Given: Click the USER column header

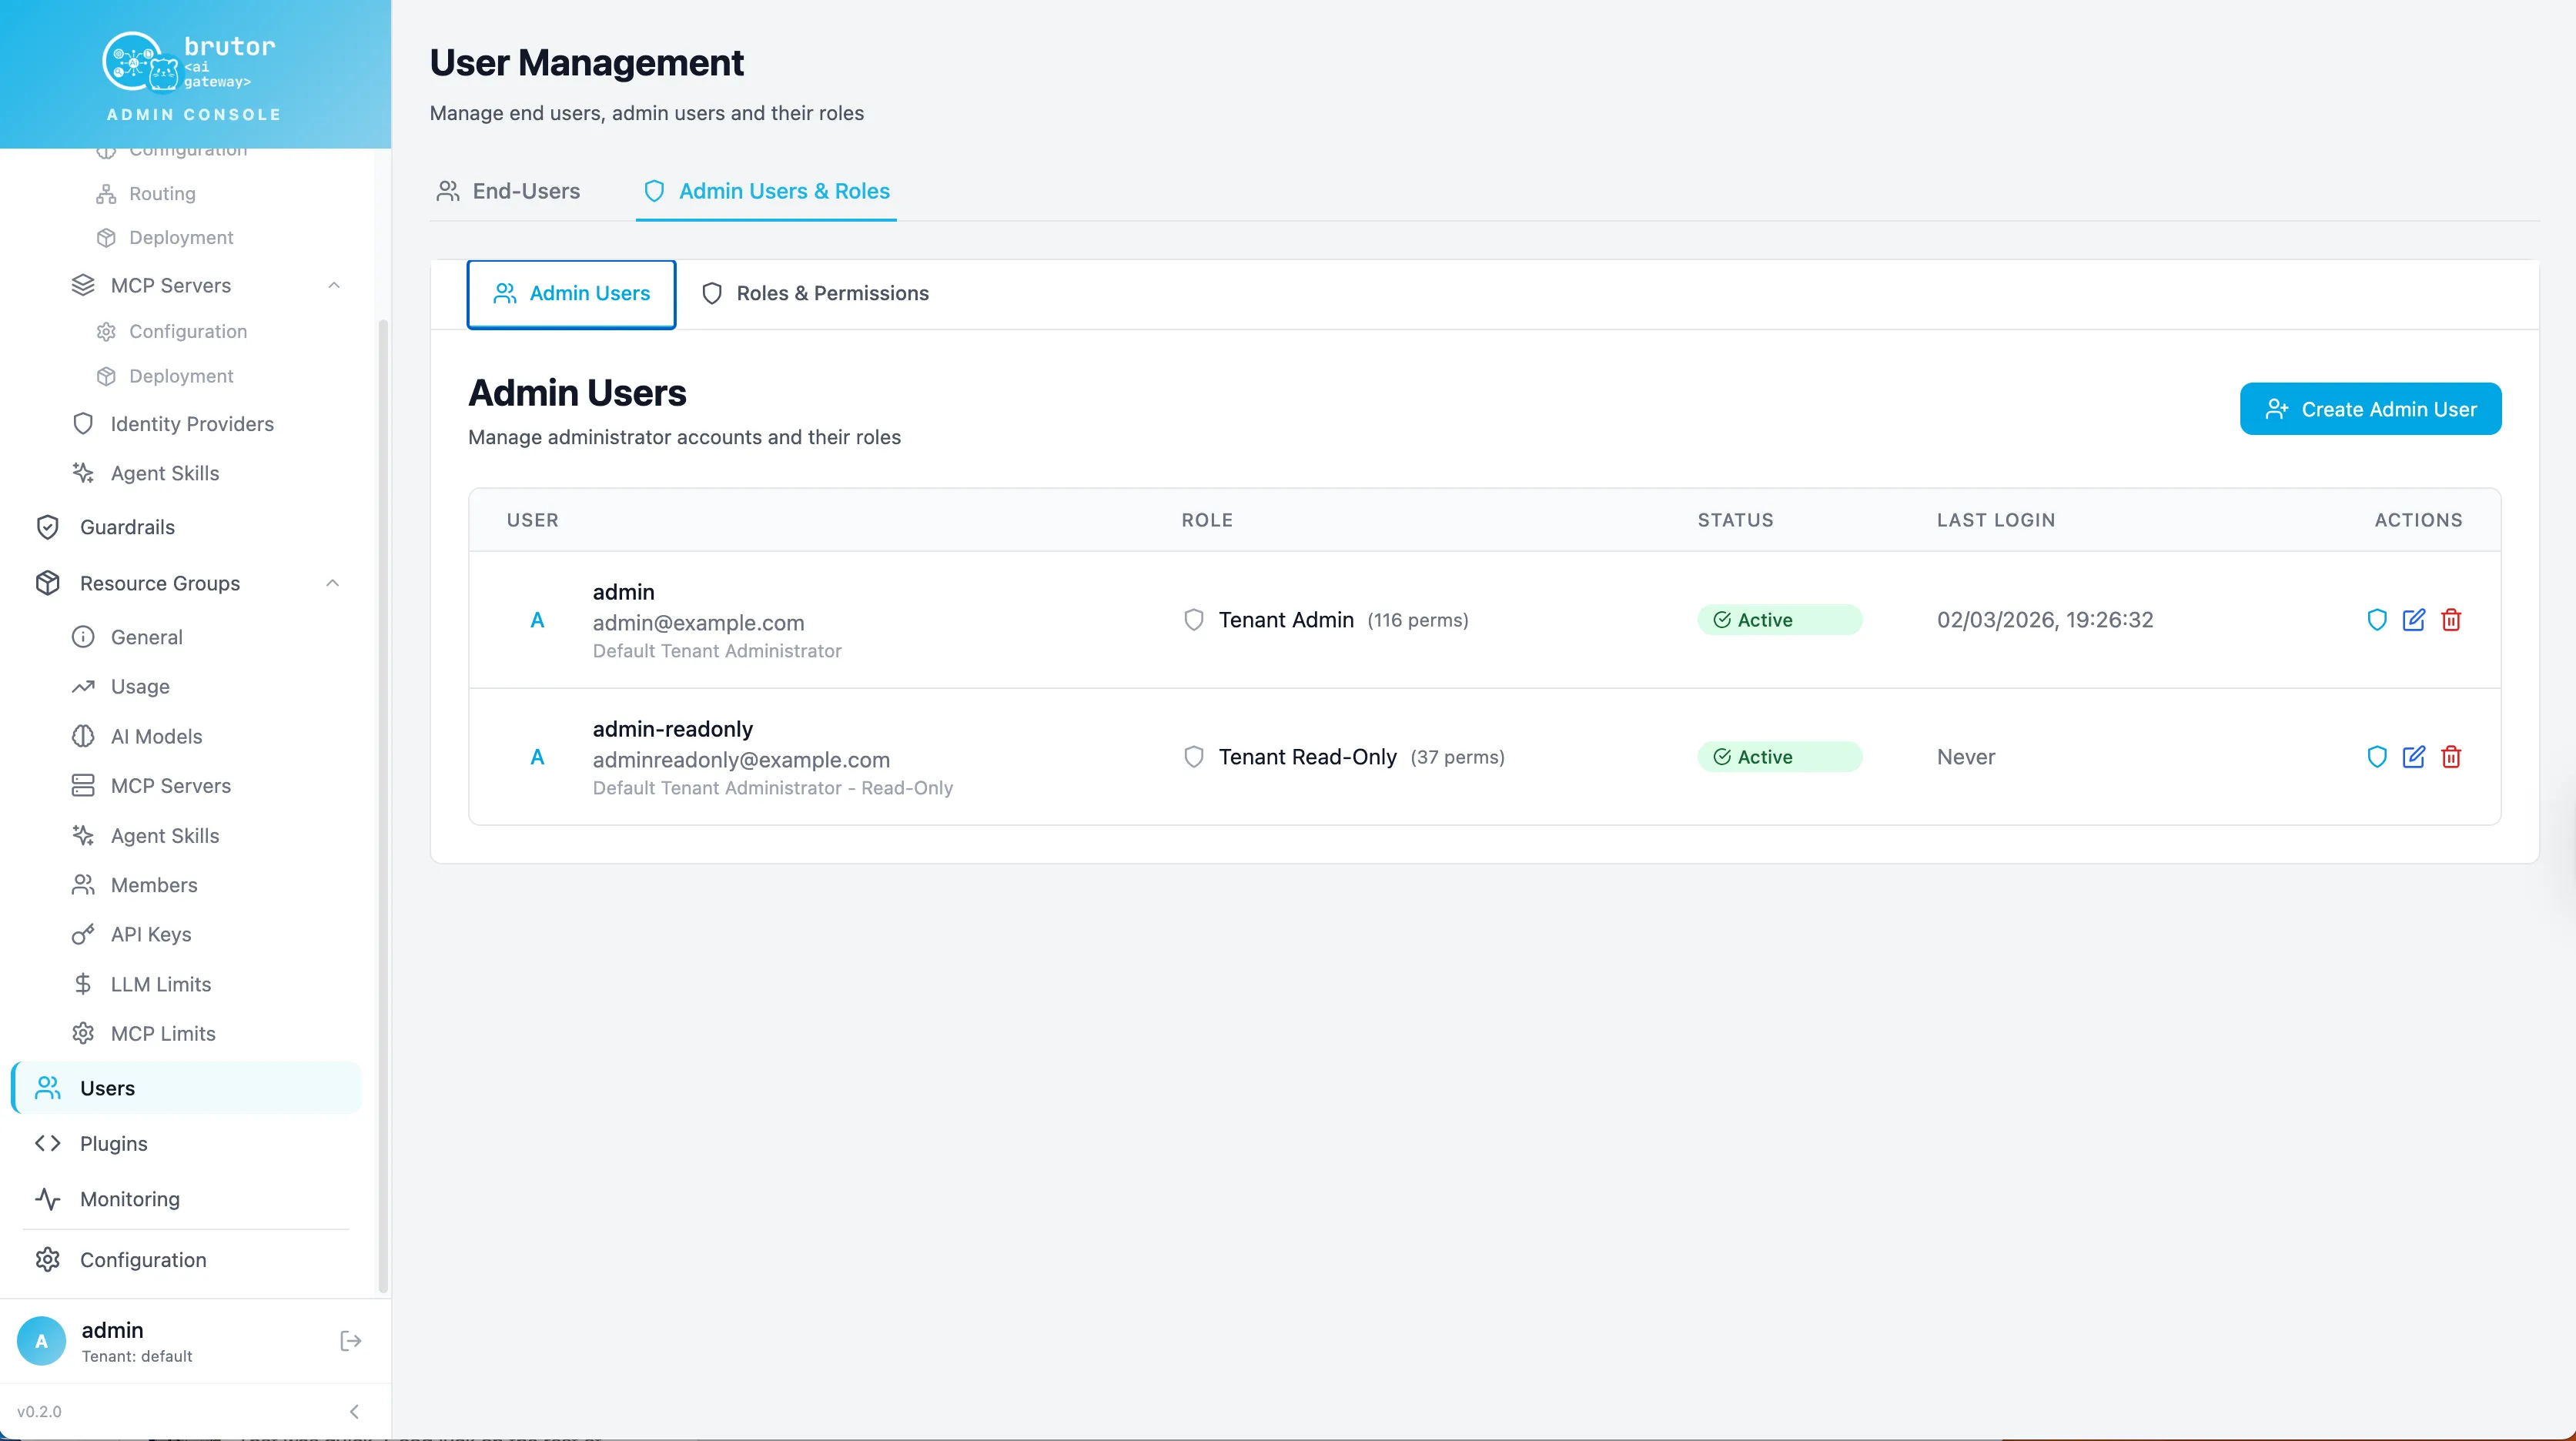Looking at the screenshot, I should [x=532, y=520].
